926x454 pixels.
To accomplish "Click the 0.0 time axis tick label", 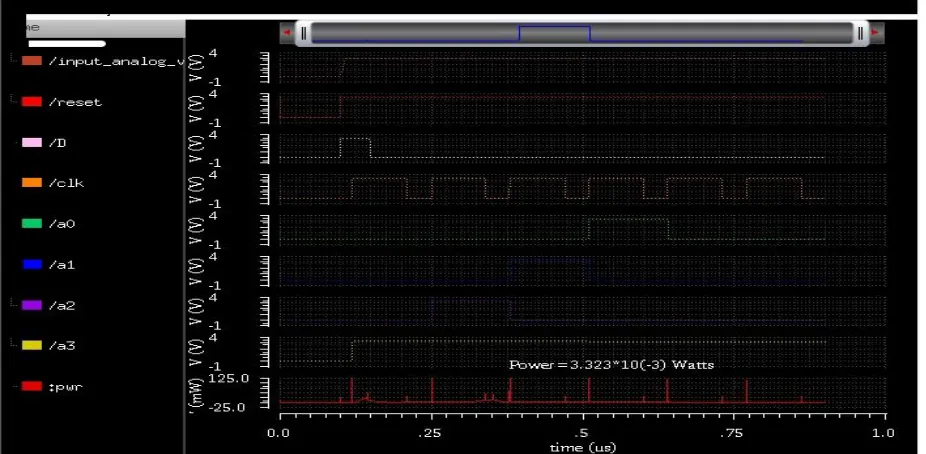I will pyautogui.click(x=279, y=434).
